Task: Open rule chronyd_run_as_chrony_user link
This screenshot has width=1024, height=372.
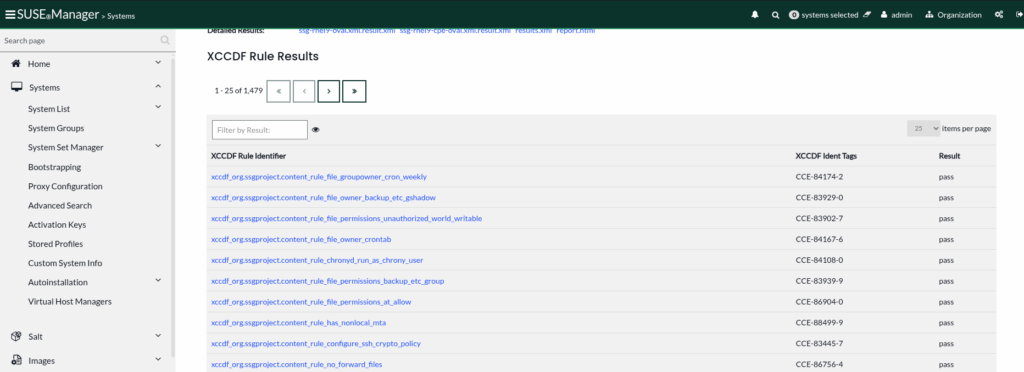Action: pos(317,260)
